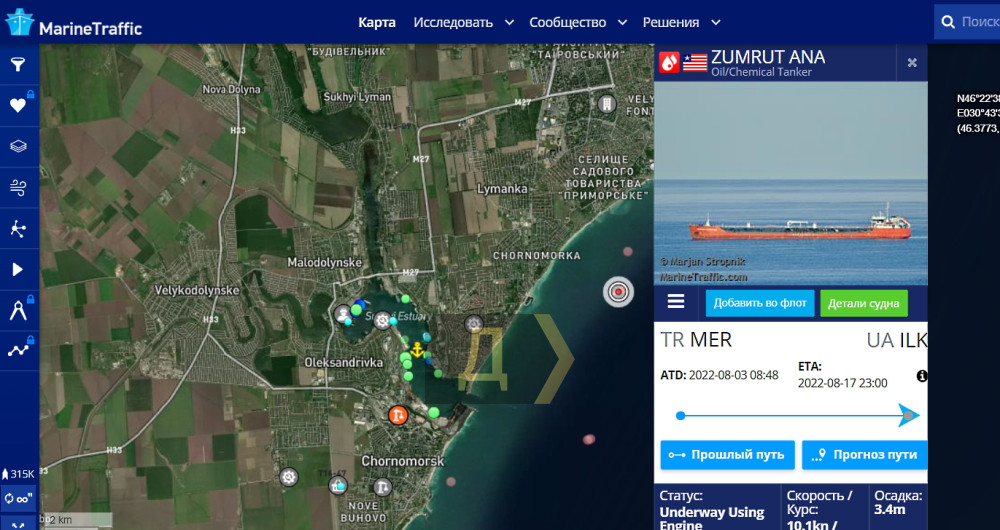Click the Прошлый путь button
Image resolution: width=1000 pixels, height=530 pixels.
(728, 455)
